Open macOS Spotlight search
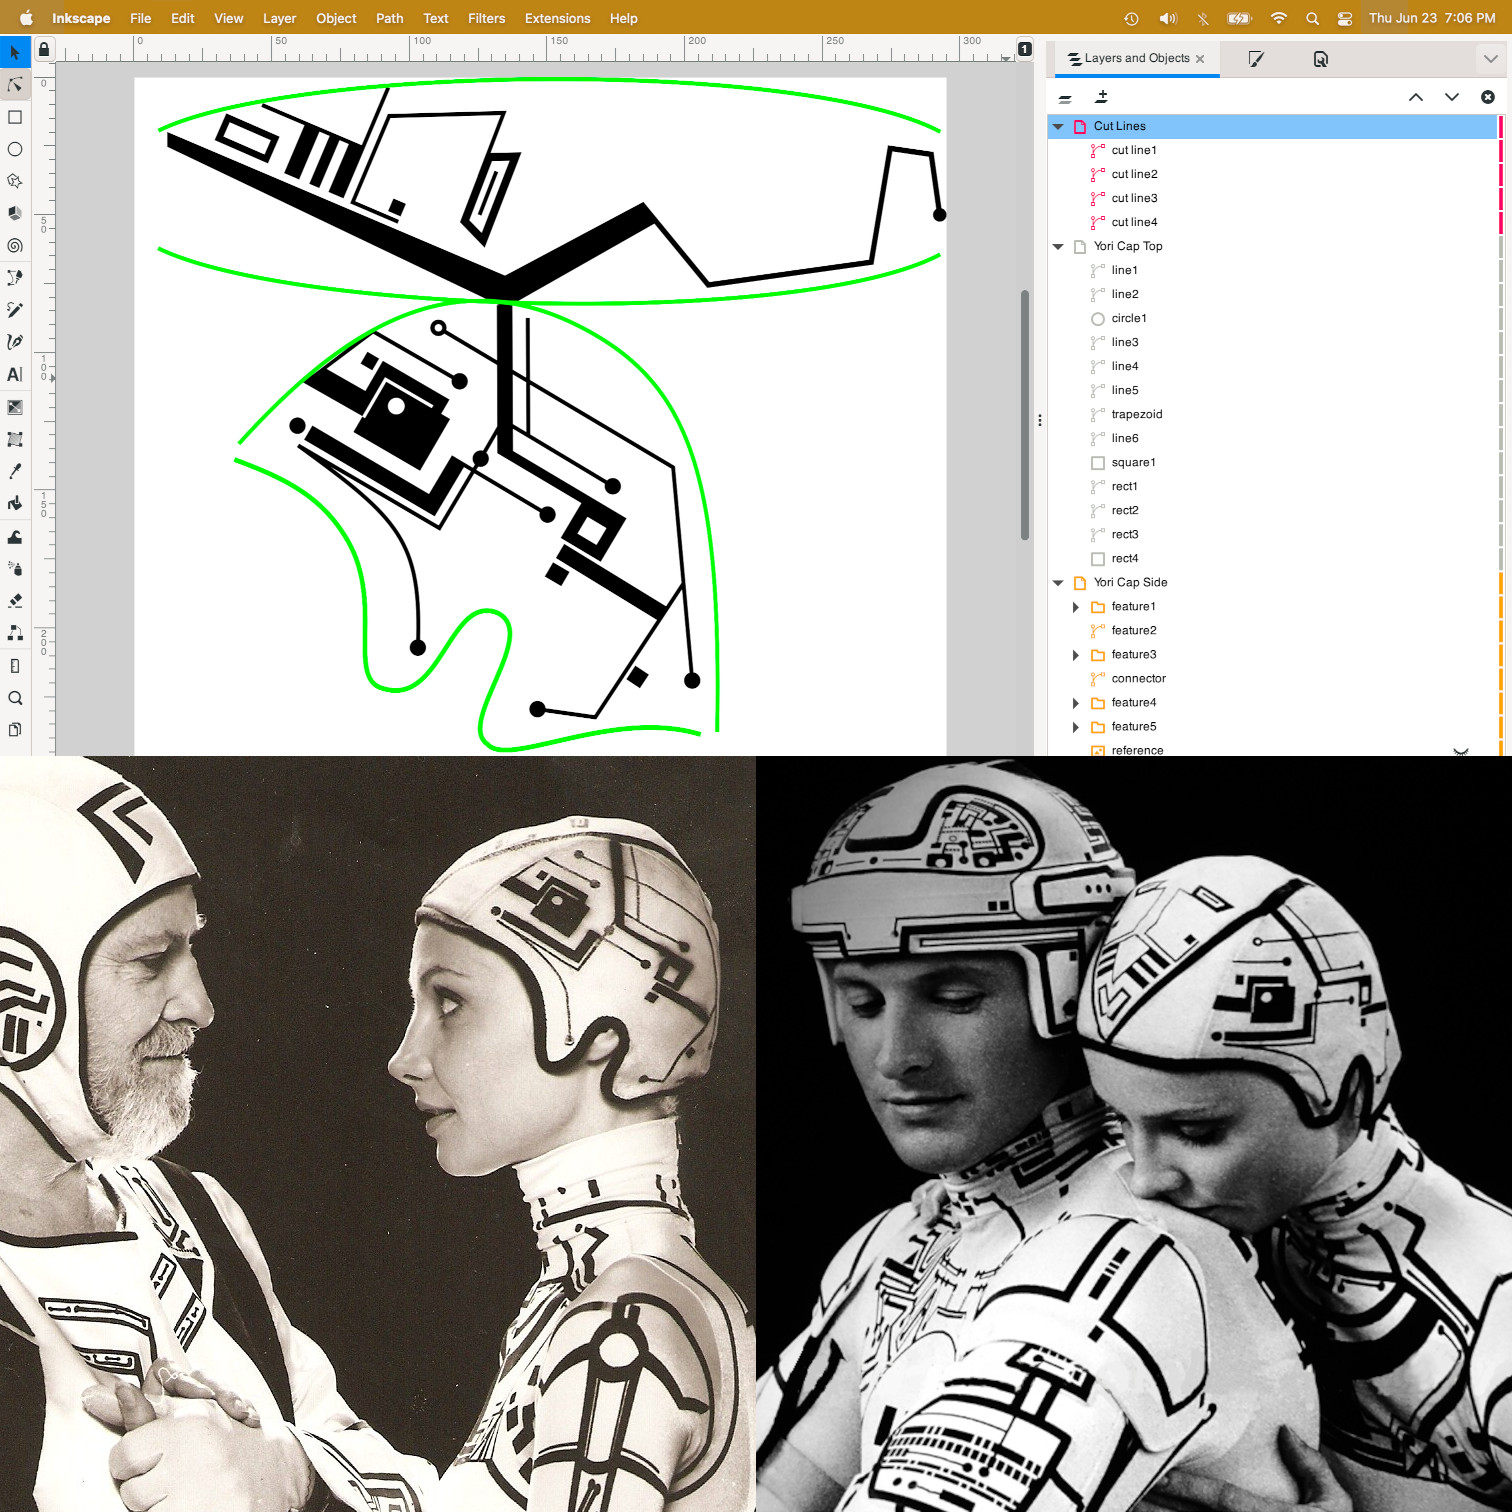1512x1512 pixels. 1312,18
